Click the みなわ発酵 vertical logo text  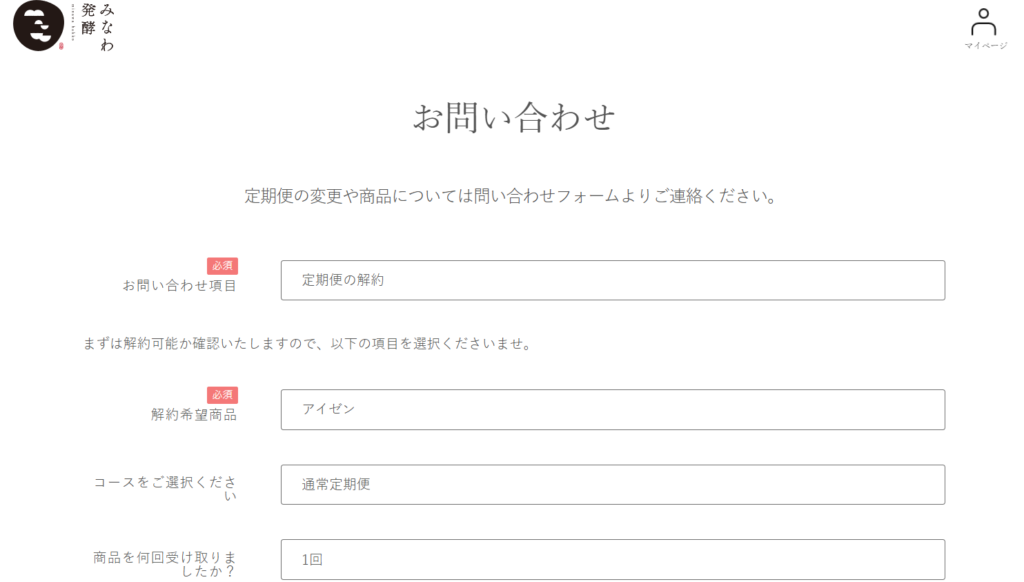98,27
